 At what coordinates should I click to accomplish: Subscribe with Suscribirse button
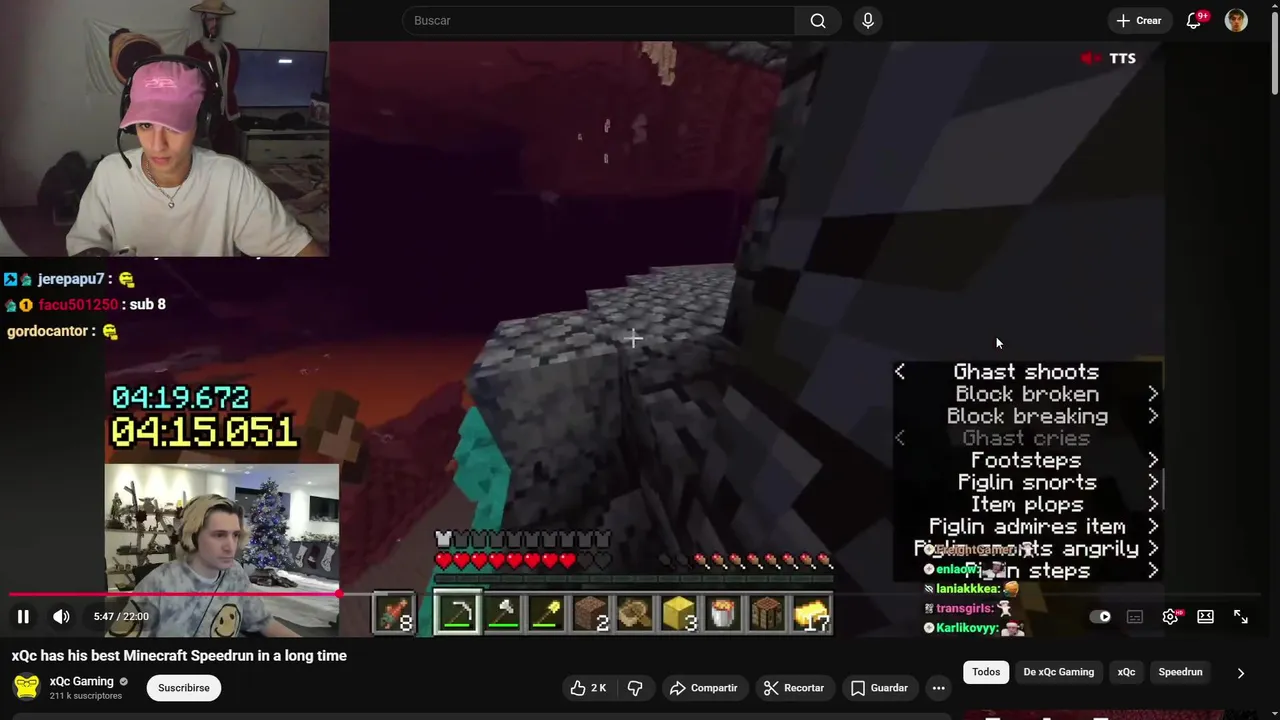point(184,688)
